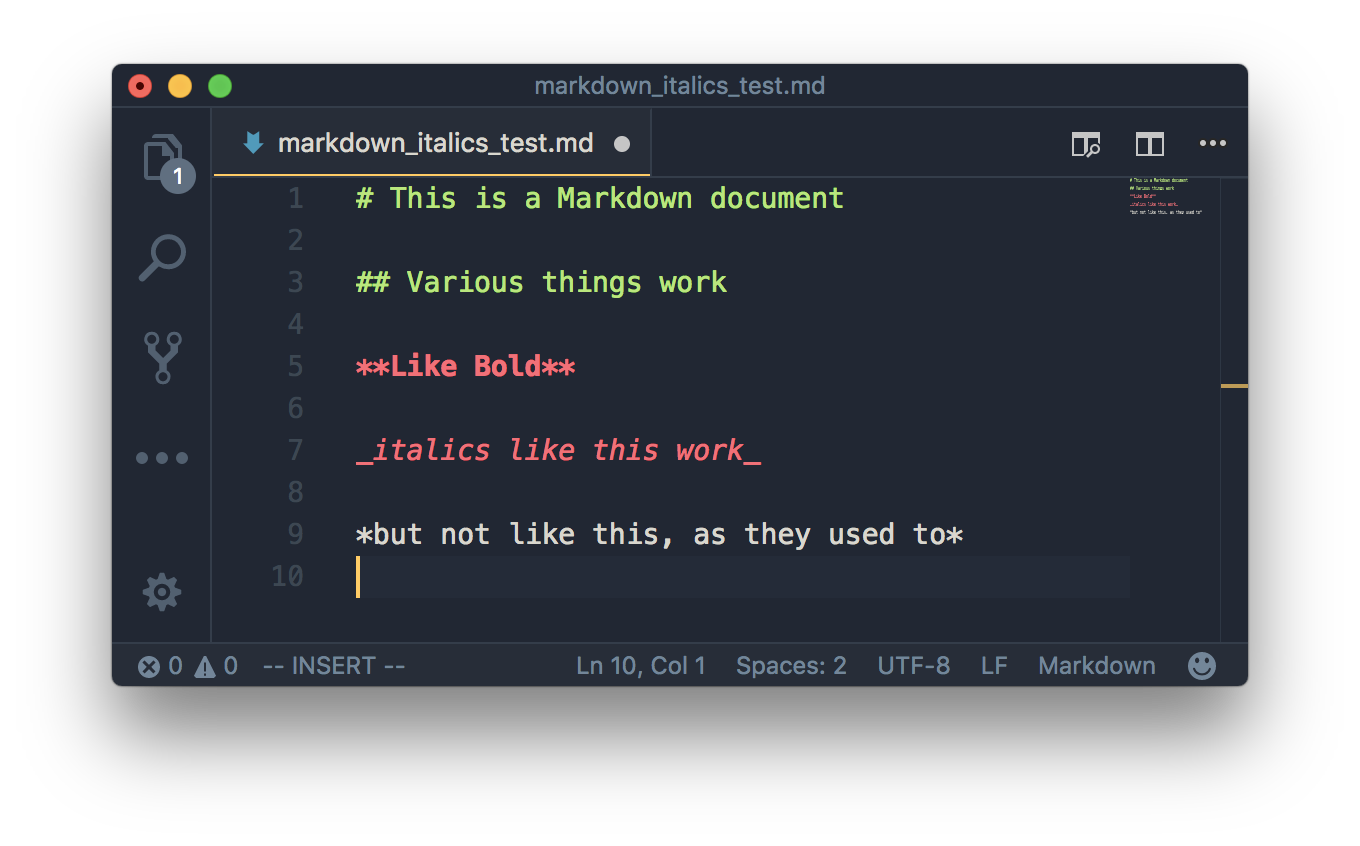
Task: Split the editor using the split icon
Action: 1149,143
